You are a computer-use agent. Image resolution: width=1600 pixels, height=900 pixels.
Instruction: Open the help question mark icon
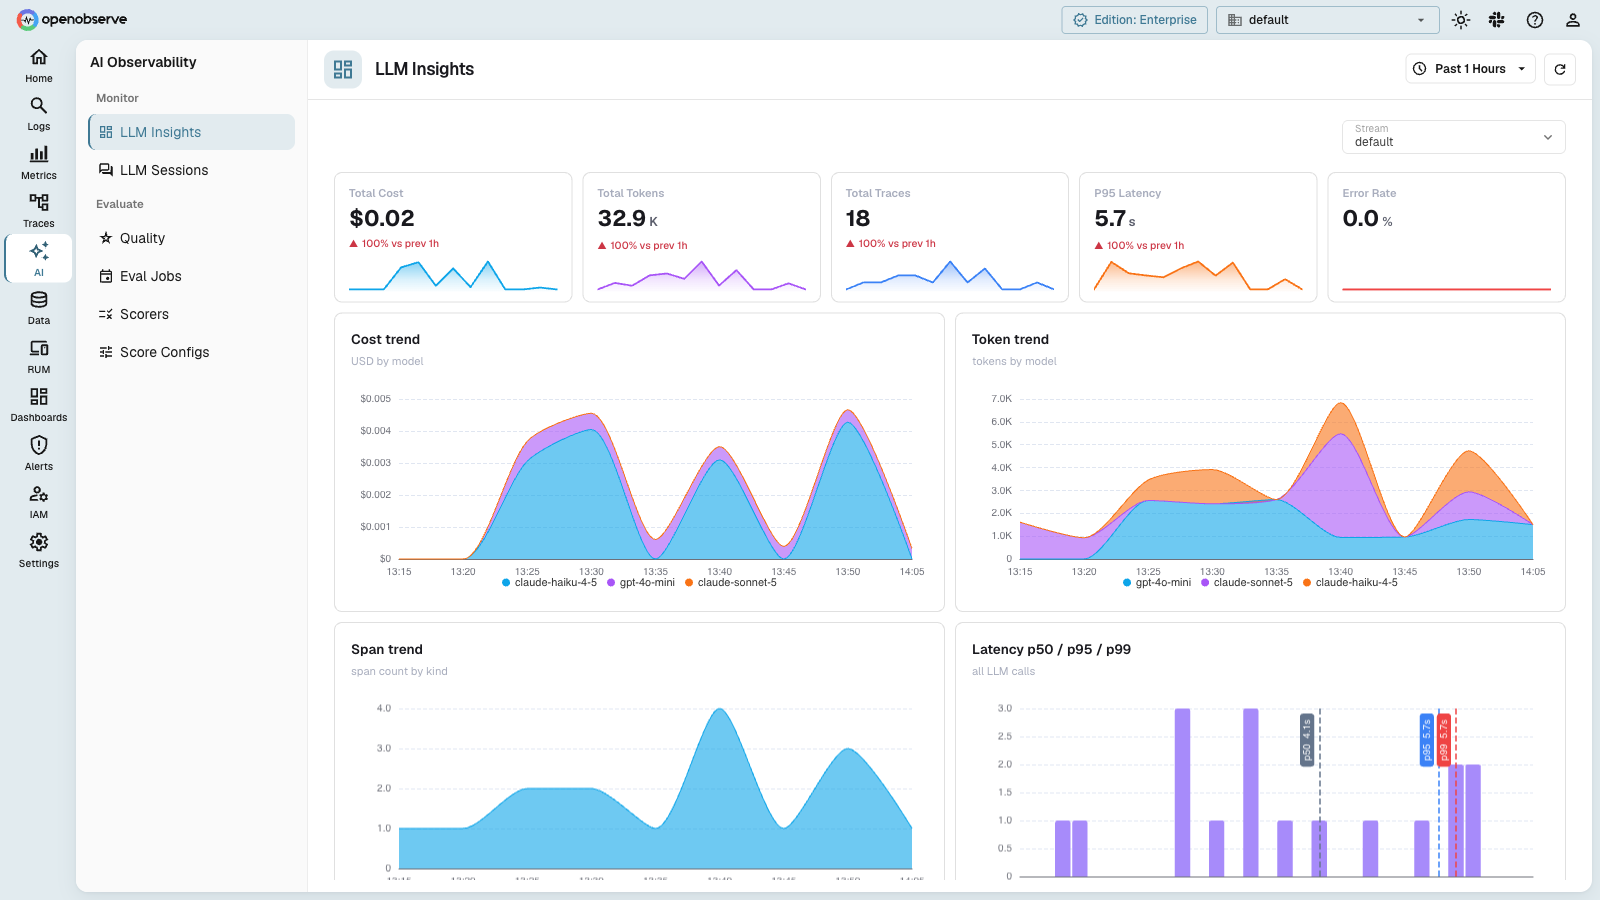(x=1535, y=20)
